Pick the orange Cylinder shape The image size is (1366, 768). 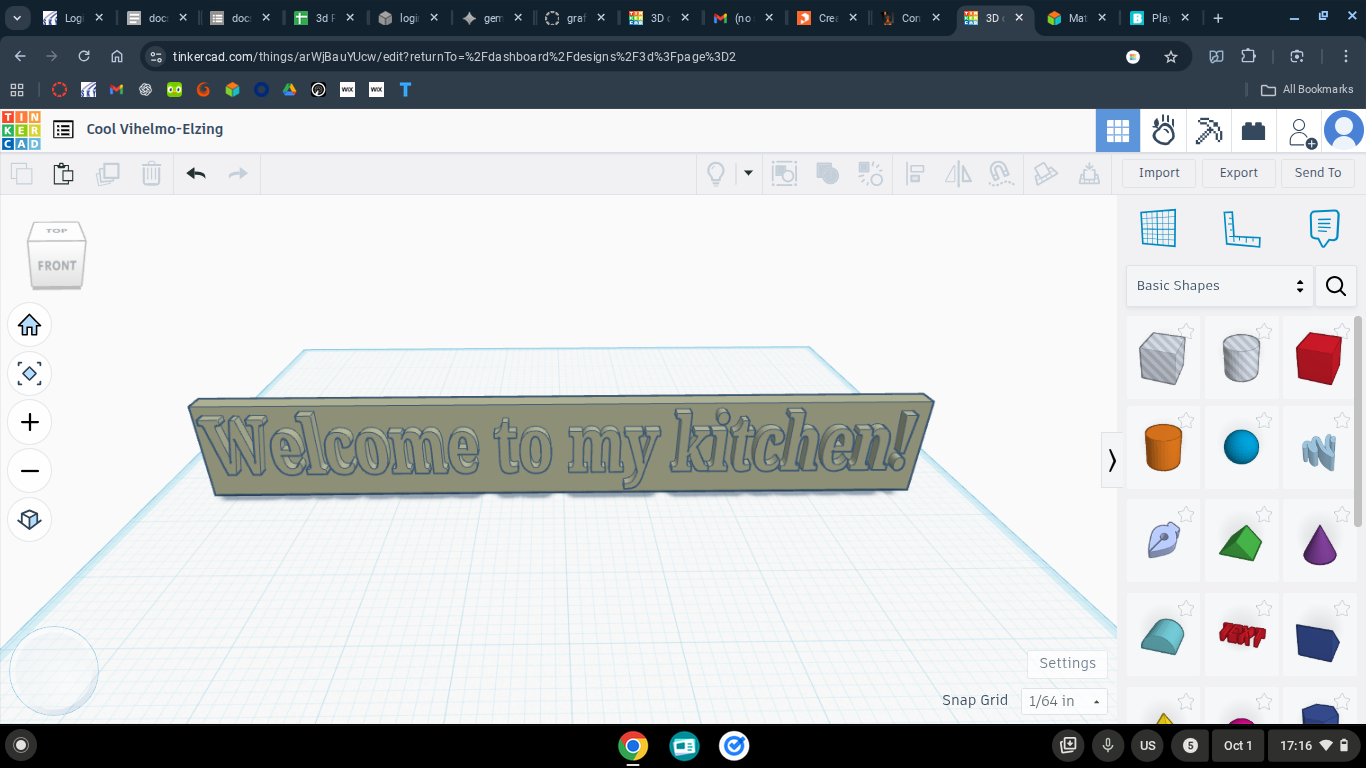tap(1163, 447)
